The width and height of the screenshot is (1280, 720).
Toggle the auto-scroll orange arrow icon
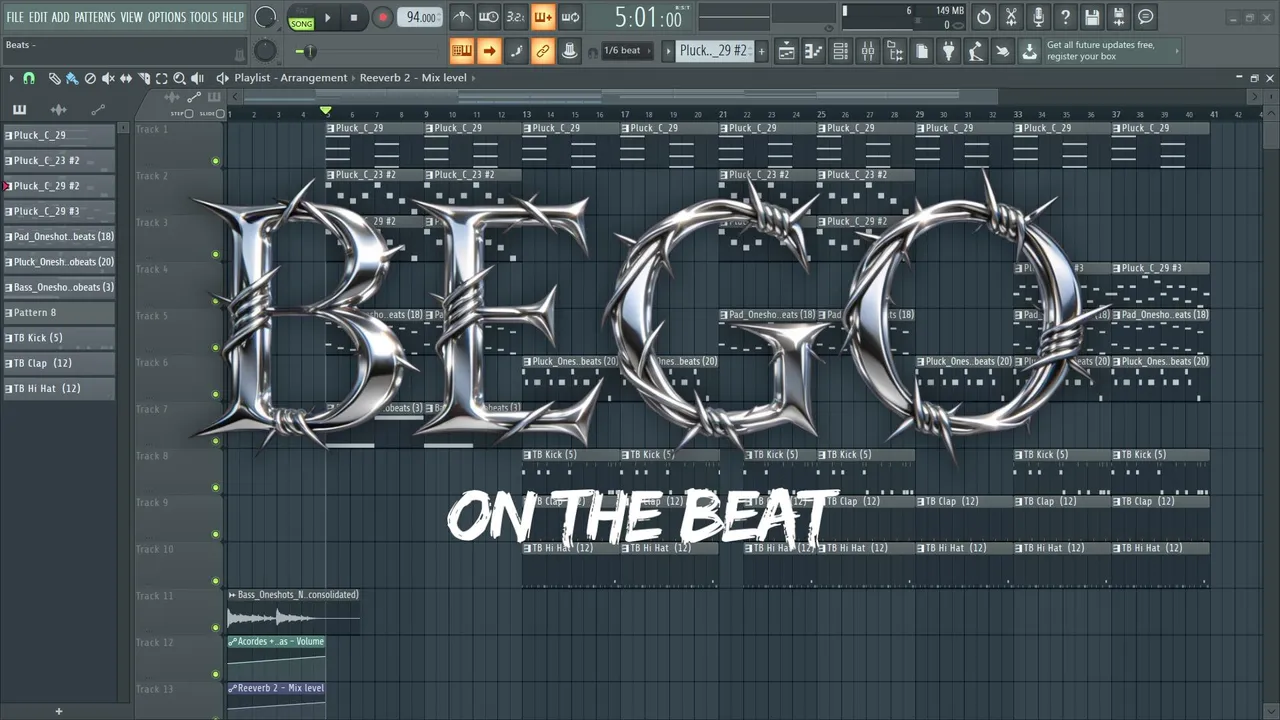pyautogui.click(x=489, y=51)
